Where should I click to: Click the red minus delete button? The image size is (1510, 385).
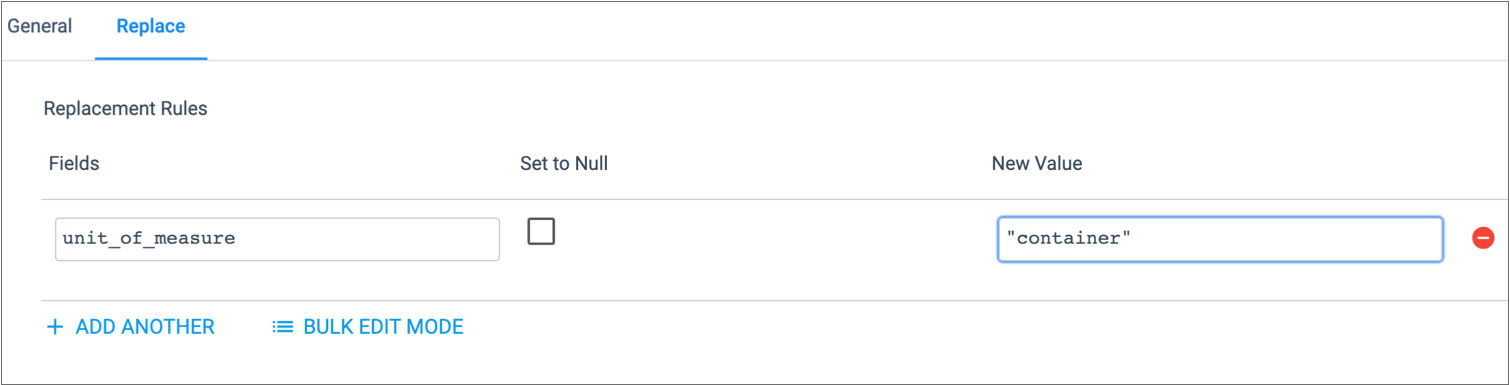click(1483, 239)
